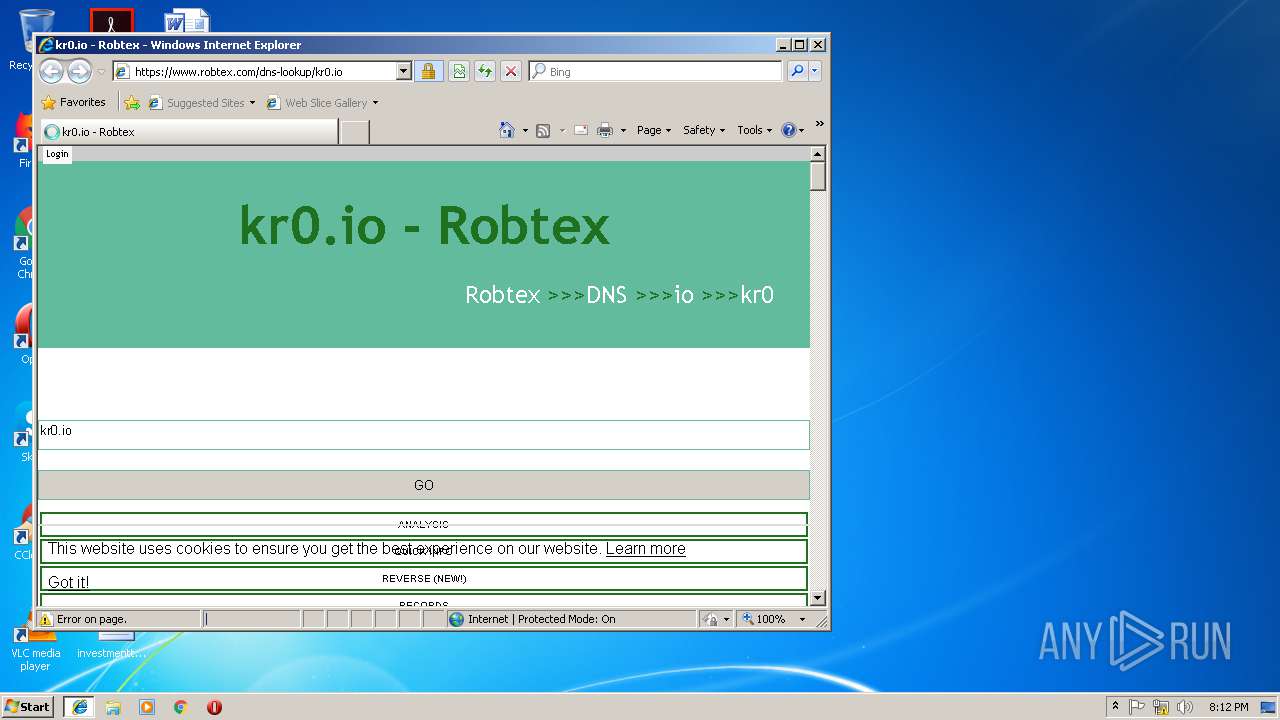Dismiss cookie notice with Got it!
This screenshot has height=720, width=1280.
pos(68,582)
